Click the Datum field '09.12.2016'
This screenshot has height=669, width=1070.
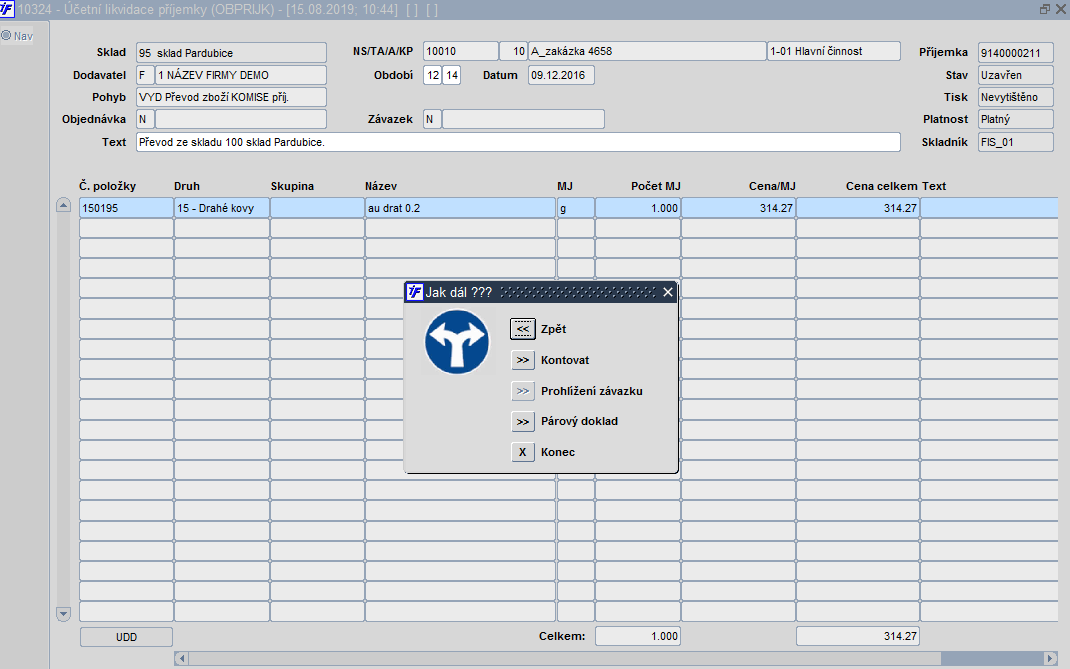click(561, 75)
